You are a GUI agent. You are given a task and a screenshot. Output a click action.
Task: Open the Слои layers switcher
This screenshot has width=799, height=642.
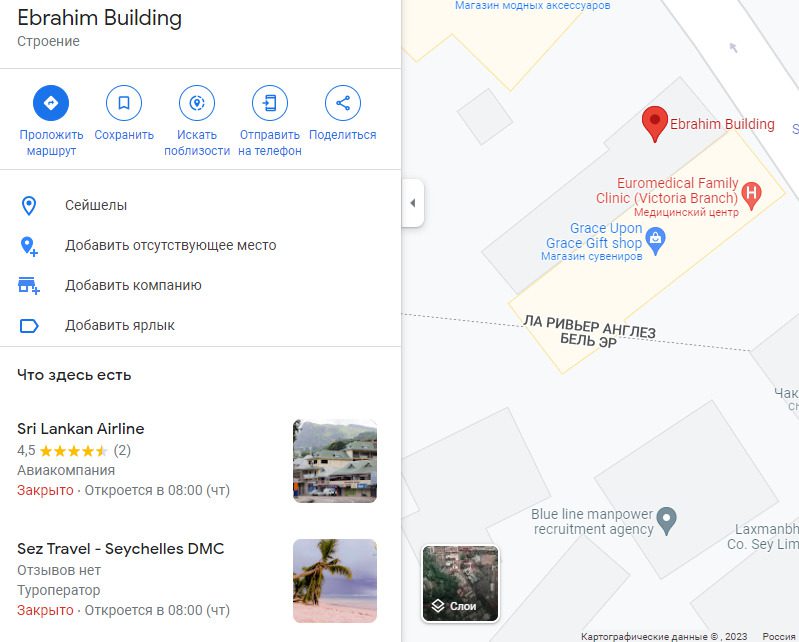(460, 583)
